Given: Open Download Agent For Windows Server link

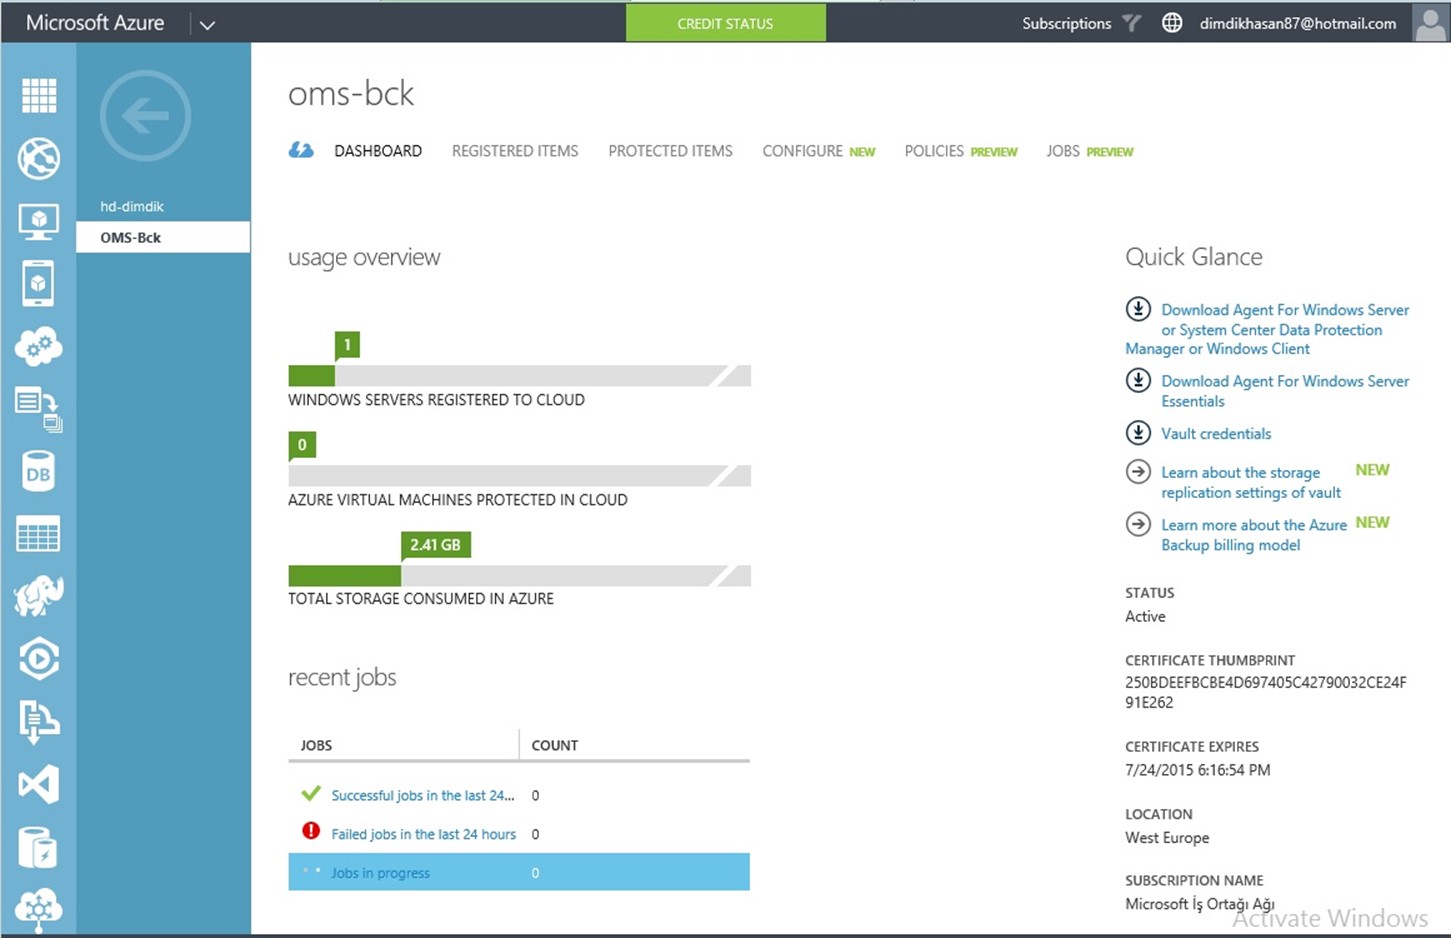Looking at the screenshot, I should [x=1267, y=329].
